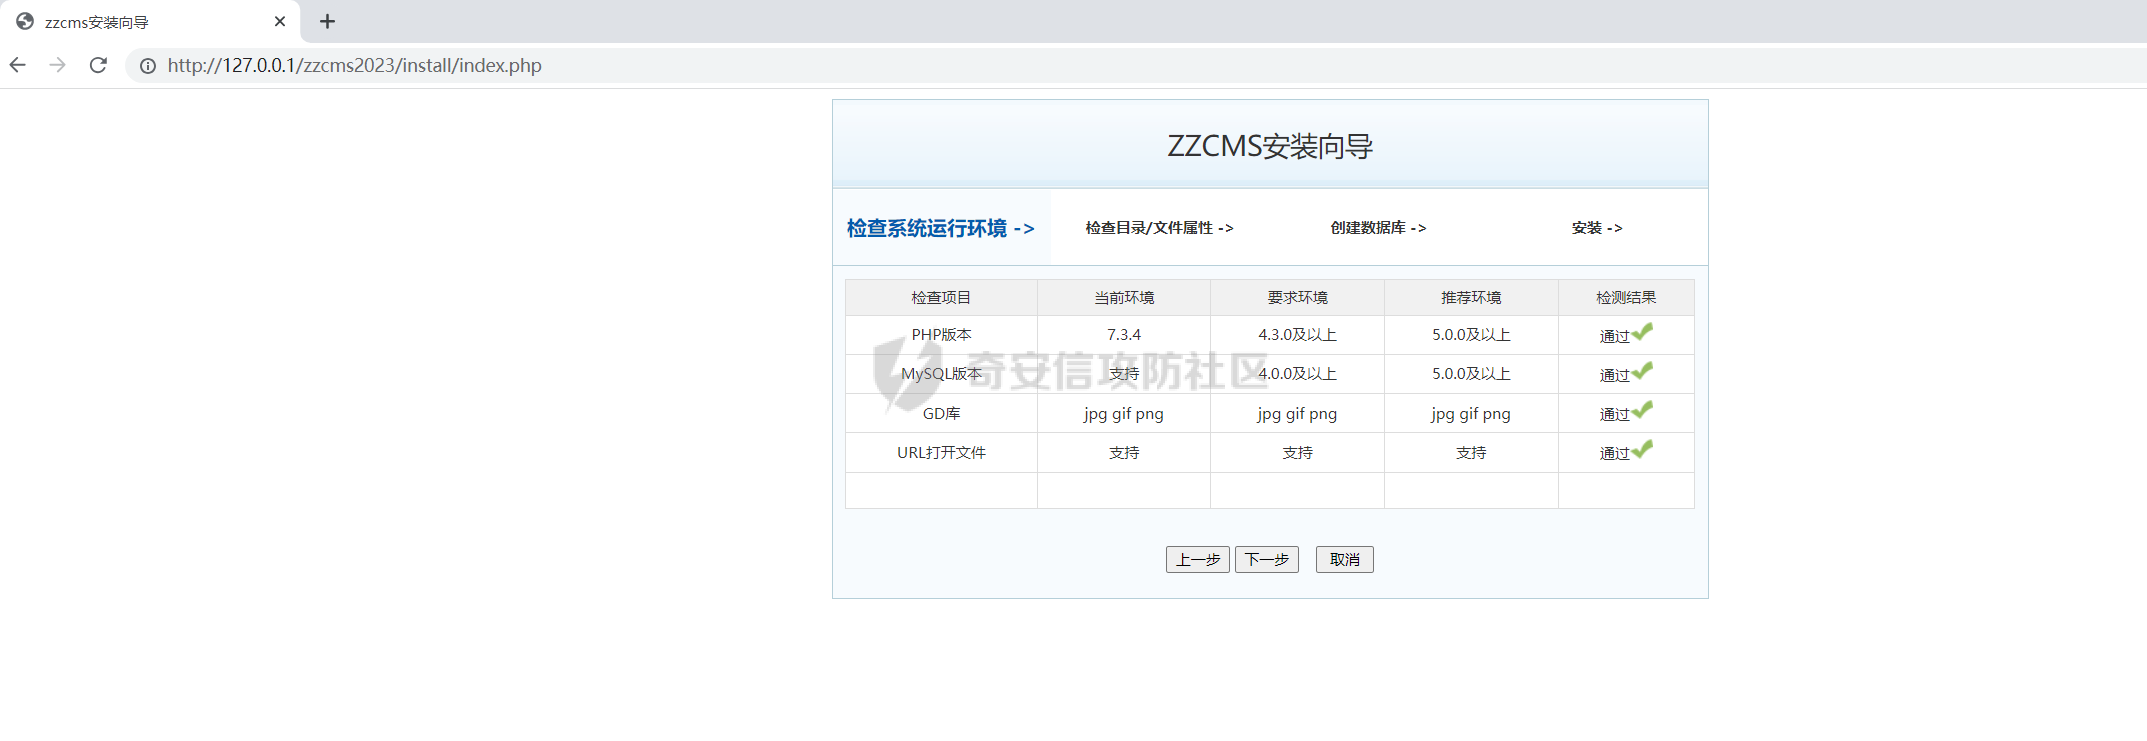Click the 推荐环境 column header

click(1471, 298)
